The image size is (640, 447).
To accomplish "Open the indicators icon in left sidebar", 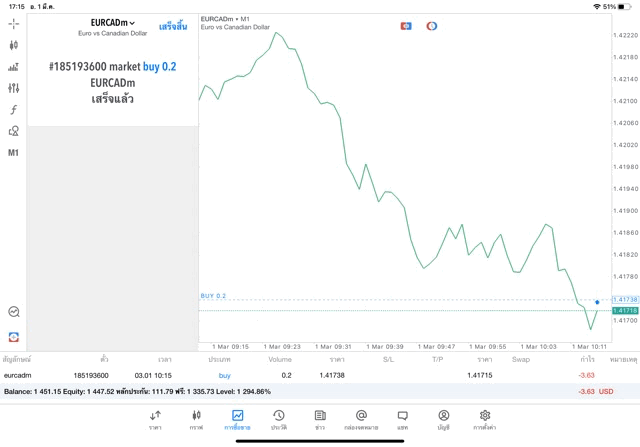I will click(x=13, y=67).
